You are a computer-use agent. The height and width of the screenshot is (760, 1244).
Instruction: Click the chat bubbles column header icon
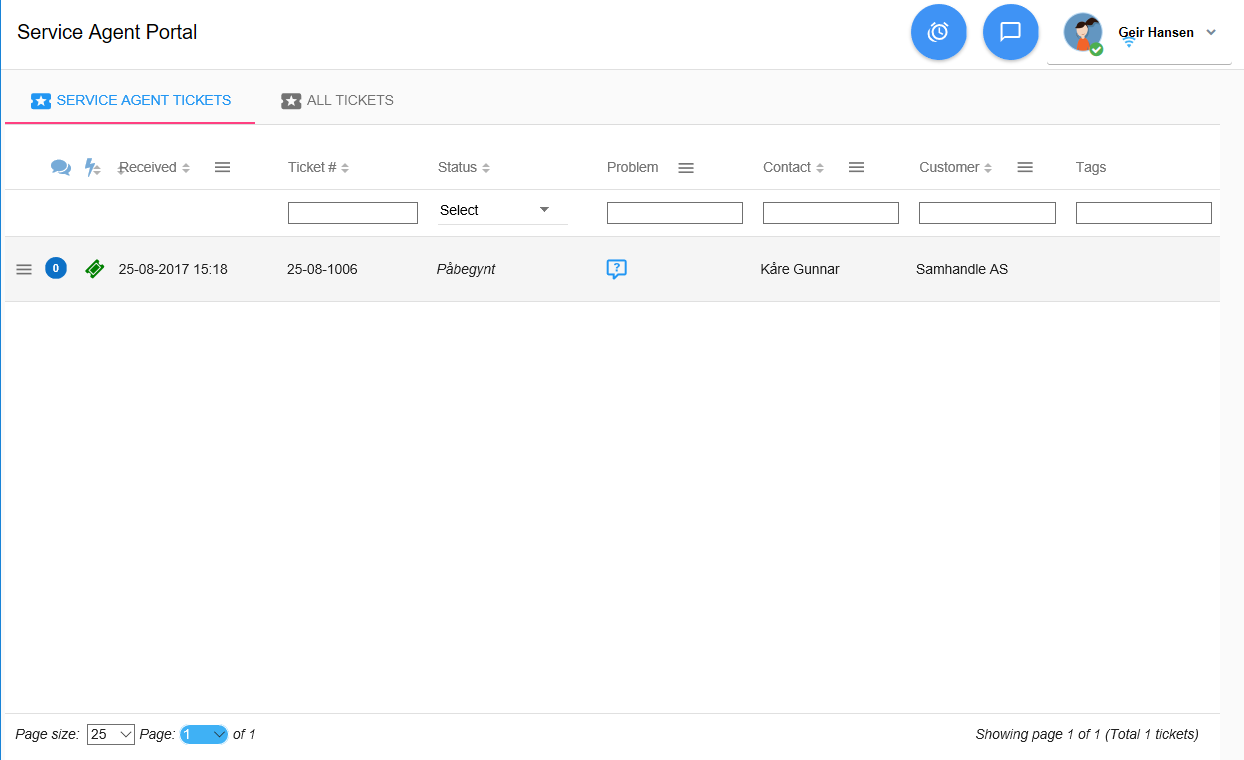pos(61,168)
